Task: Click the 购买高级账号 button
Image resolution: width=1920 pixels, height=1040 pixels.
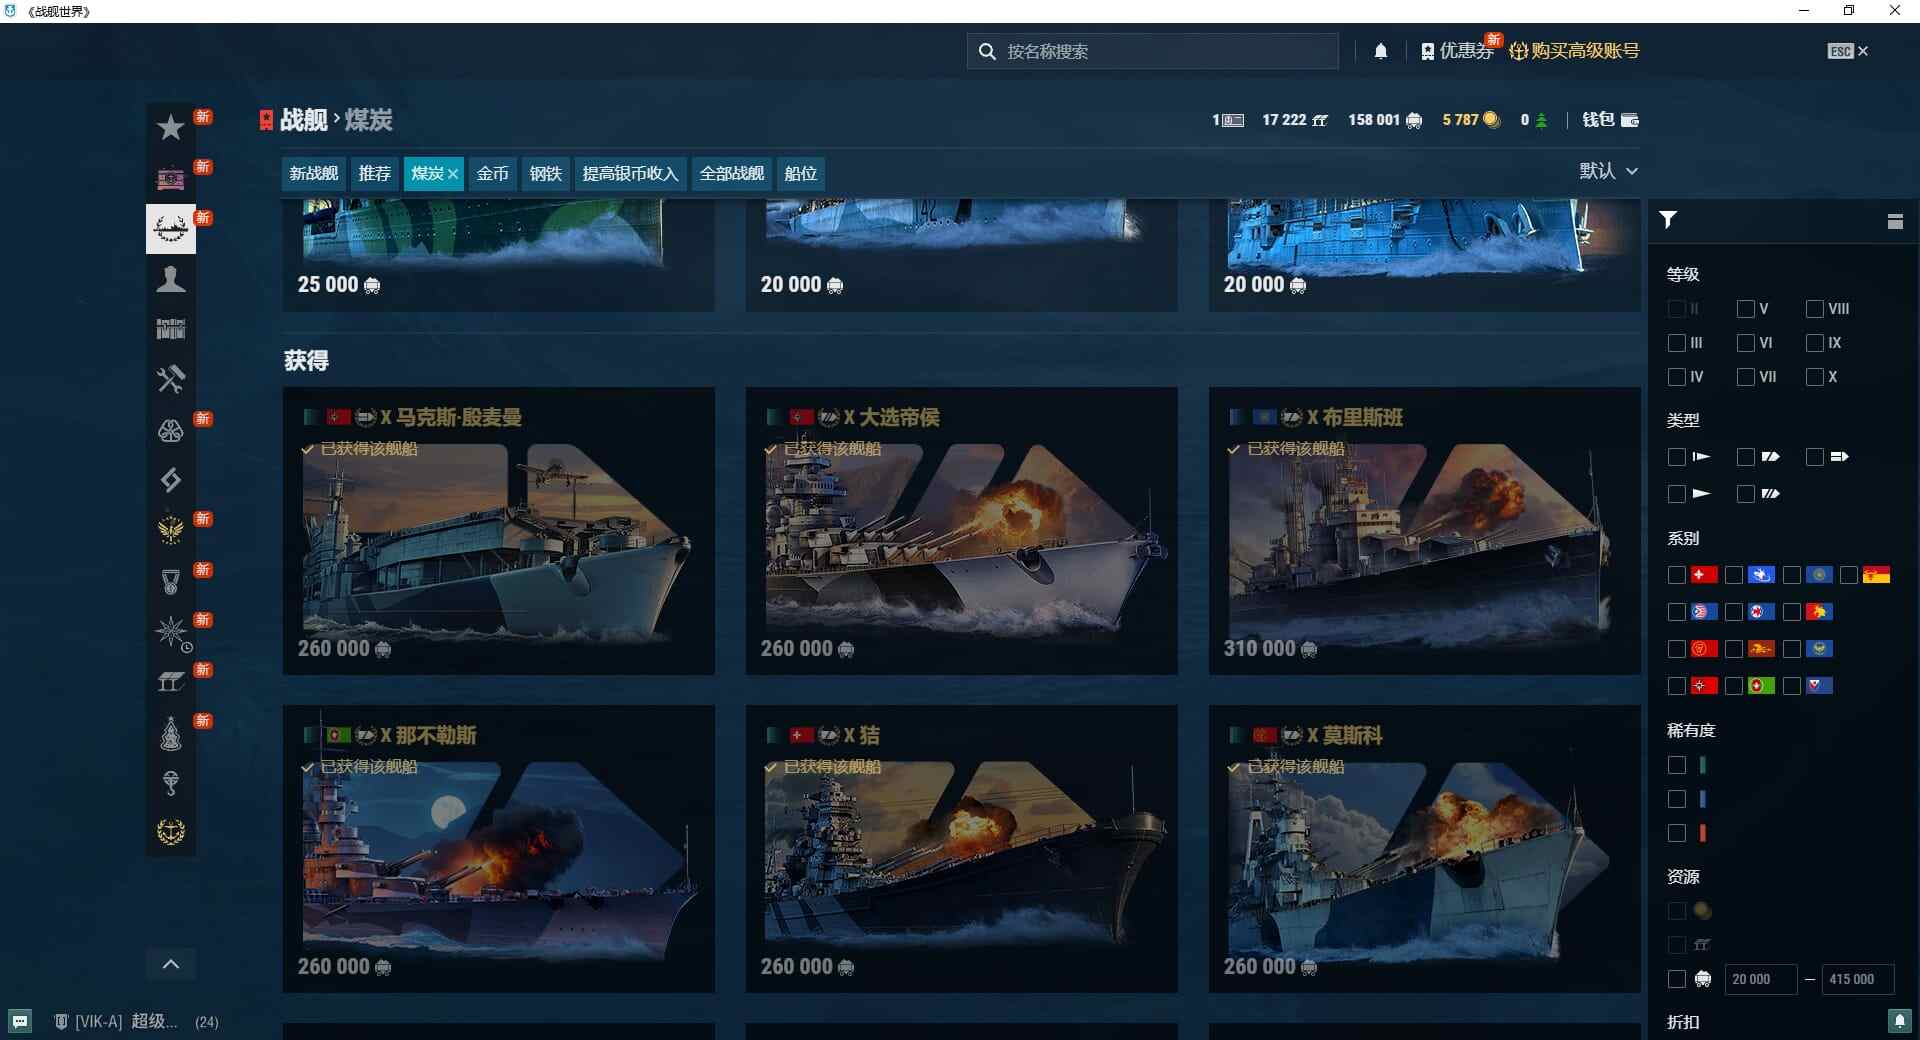Action: [1582, 51]
